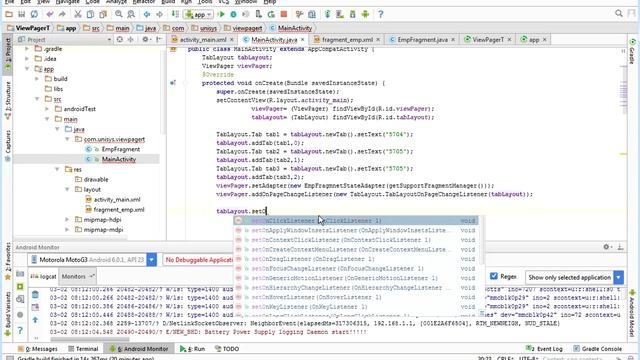640x360 pixels.
Task: Click the Save All toolbar icon
Action: tap(22, 14)
